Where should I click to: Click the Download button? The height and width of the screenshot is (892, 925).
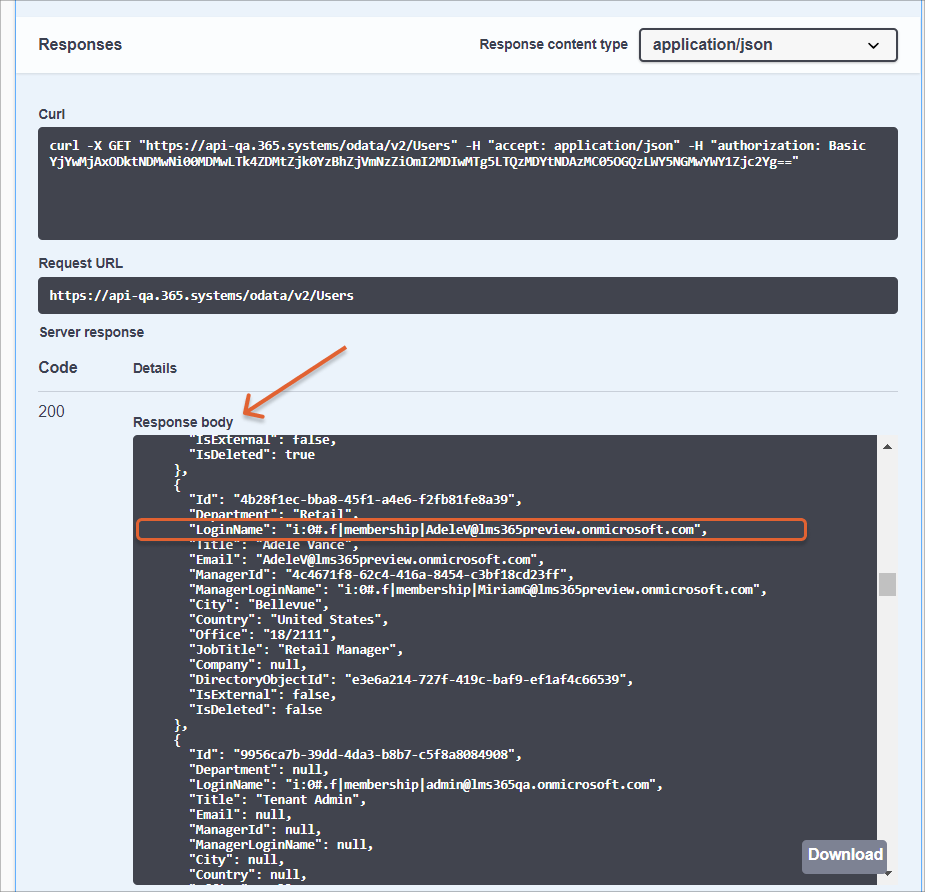pos(845,854)
